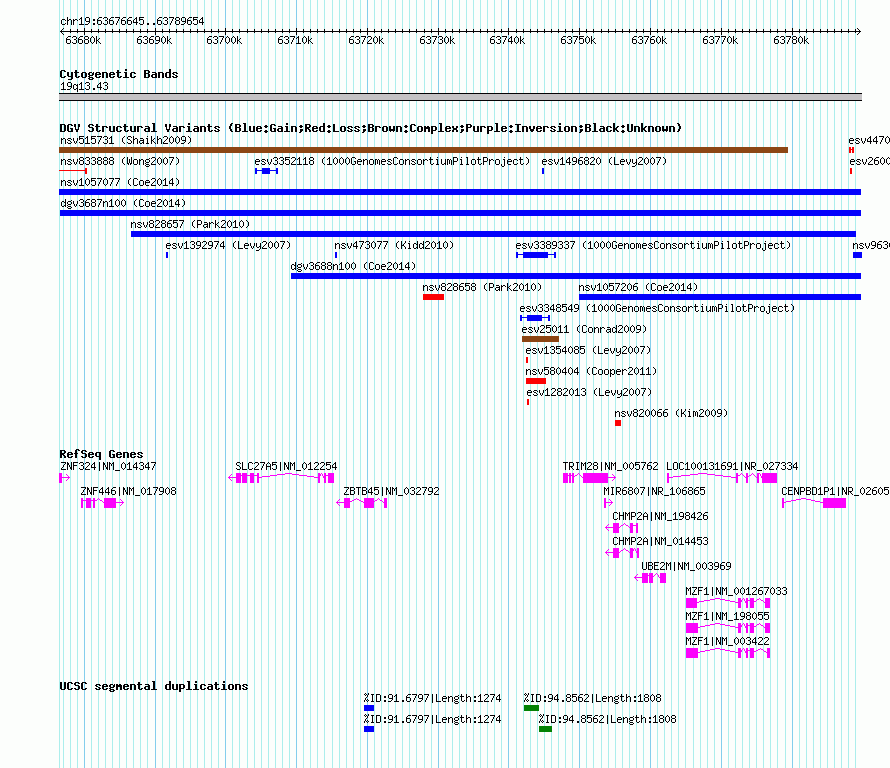Open the esv3389337 variant label
Image resolution: width=890 pixels, height=768 pixels.
tap(653, 245)
